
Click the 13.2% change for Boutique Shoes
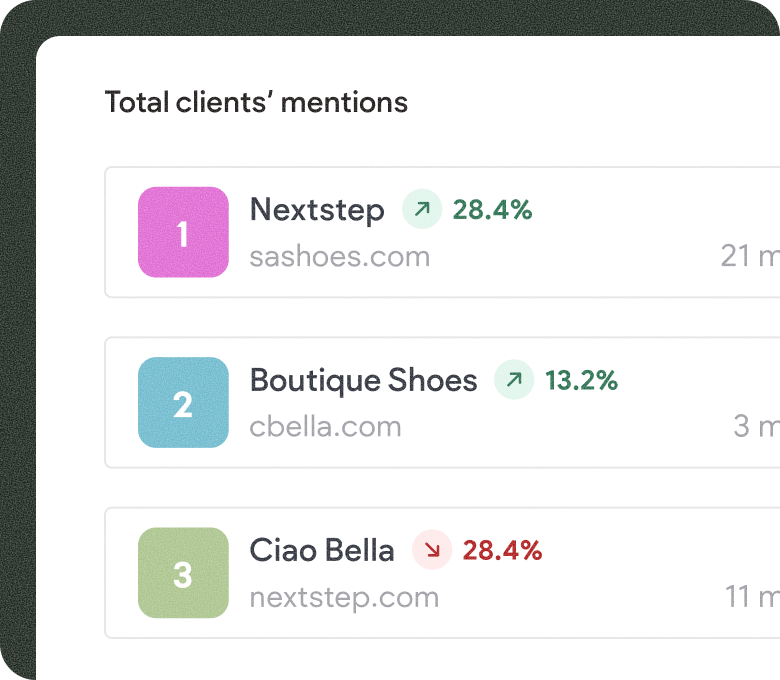coord(581,380)
